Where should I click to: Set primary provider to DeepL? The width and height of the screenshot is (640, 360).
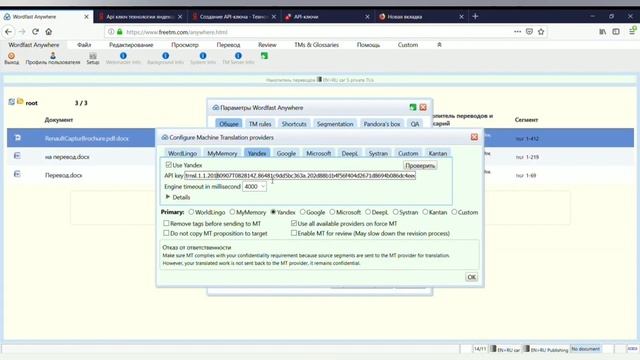click(368, 212)
